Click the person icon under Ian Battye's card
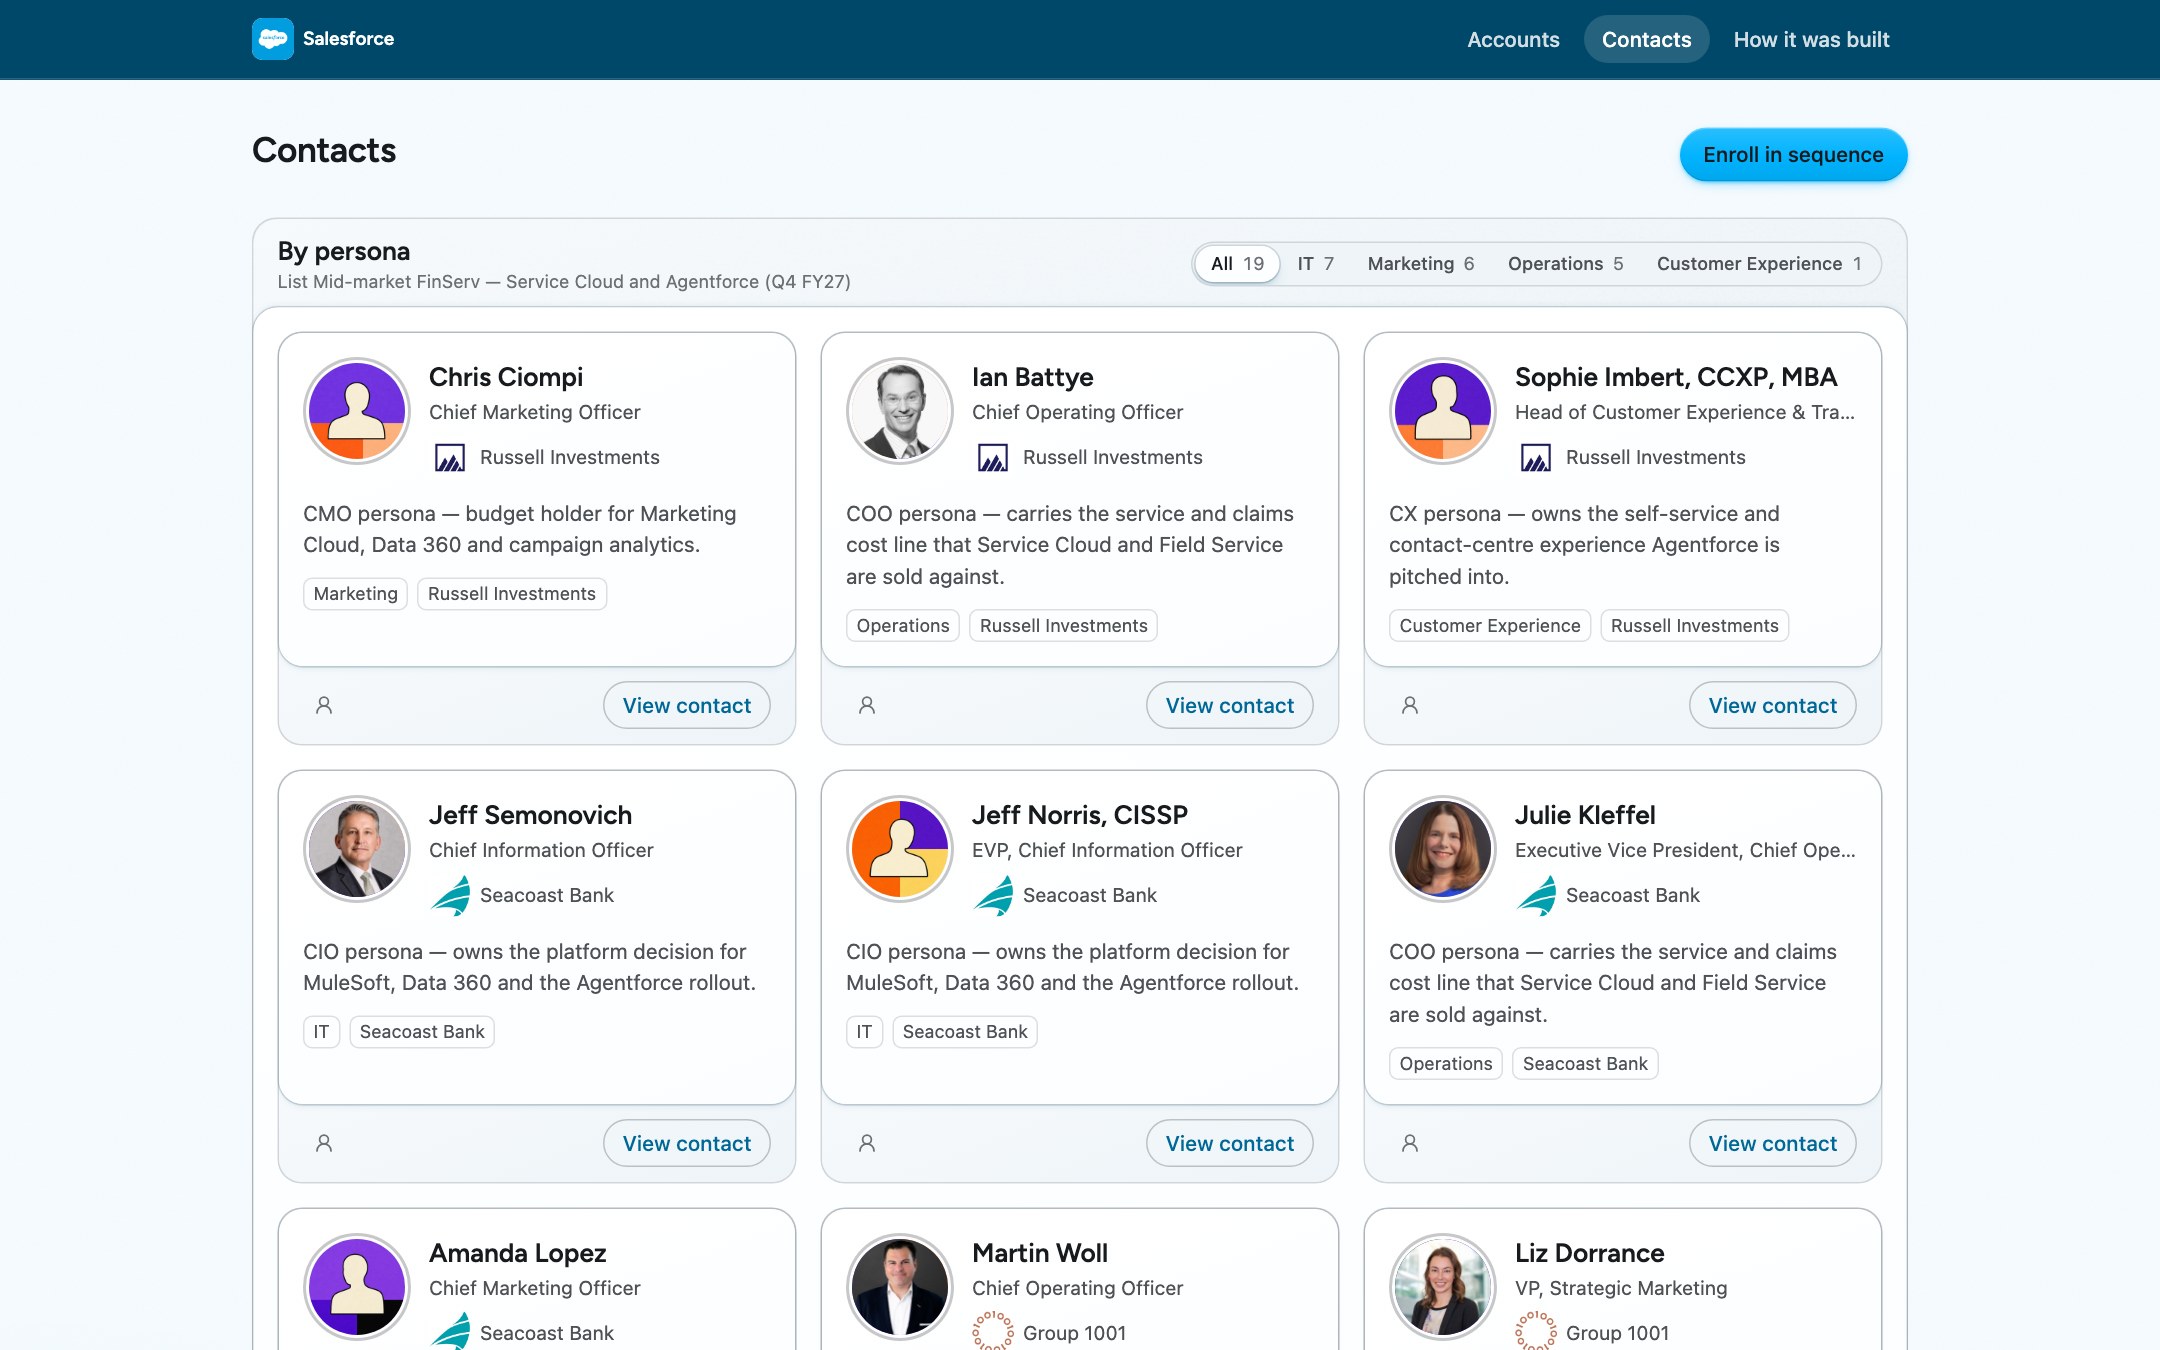This screenshot has width=2160, height=1350. 867,705
